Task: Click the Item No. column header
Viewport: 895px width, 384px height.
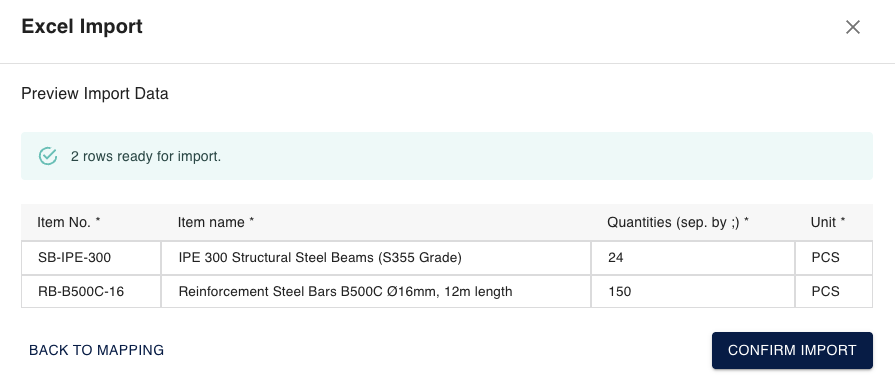Action: click(x=69, y=223)
